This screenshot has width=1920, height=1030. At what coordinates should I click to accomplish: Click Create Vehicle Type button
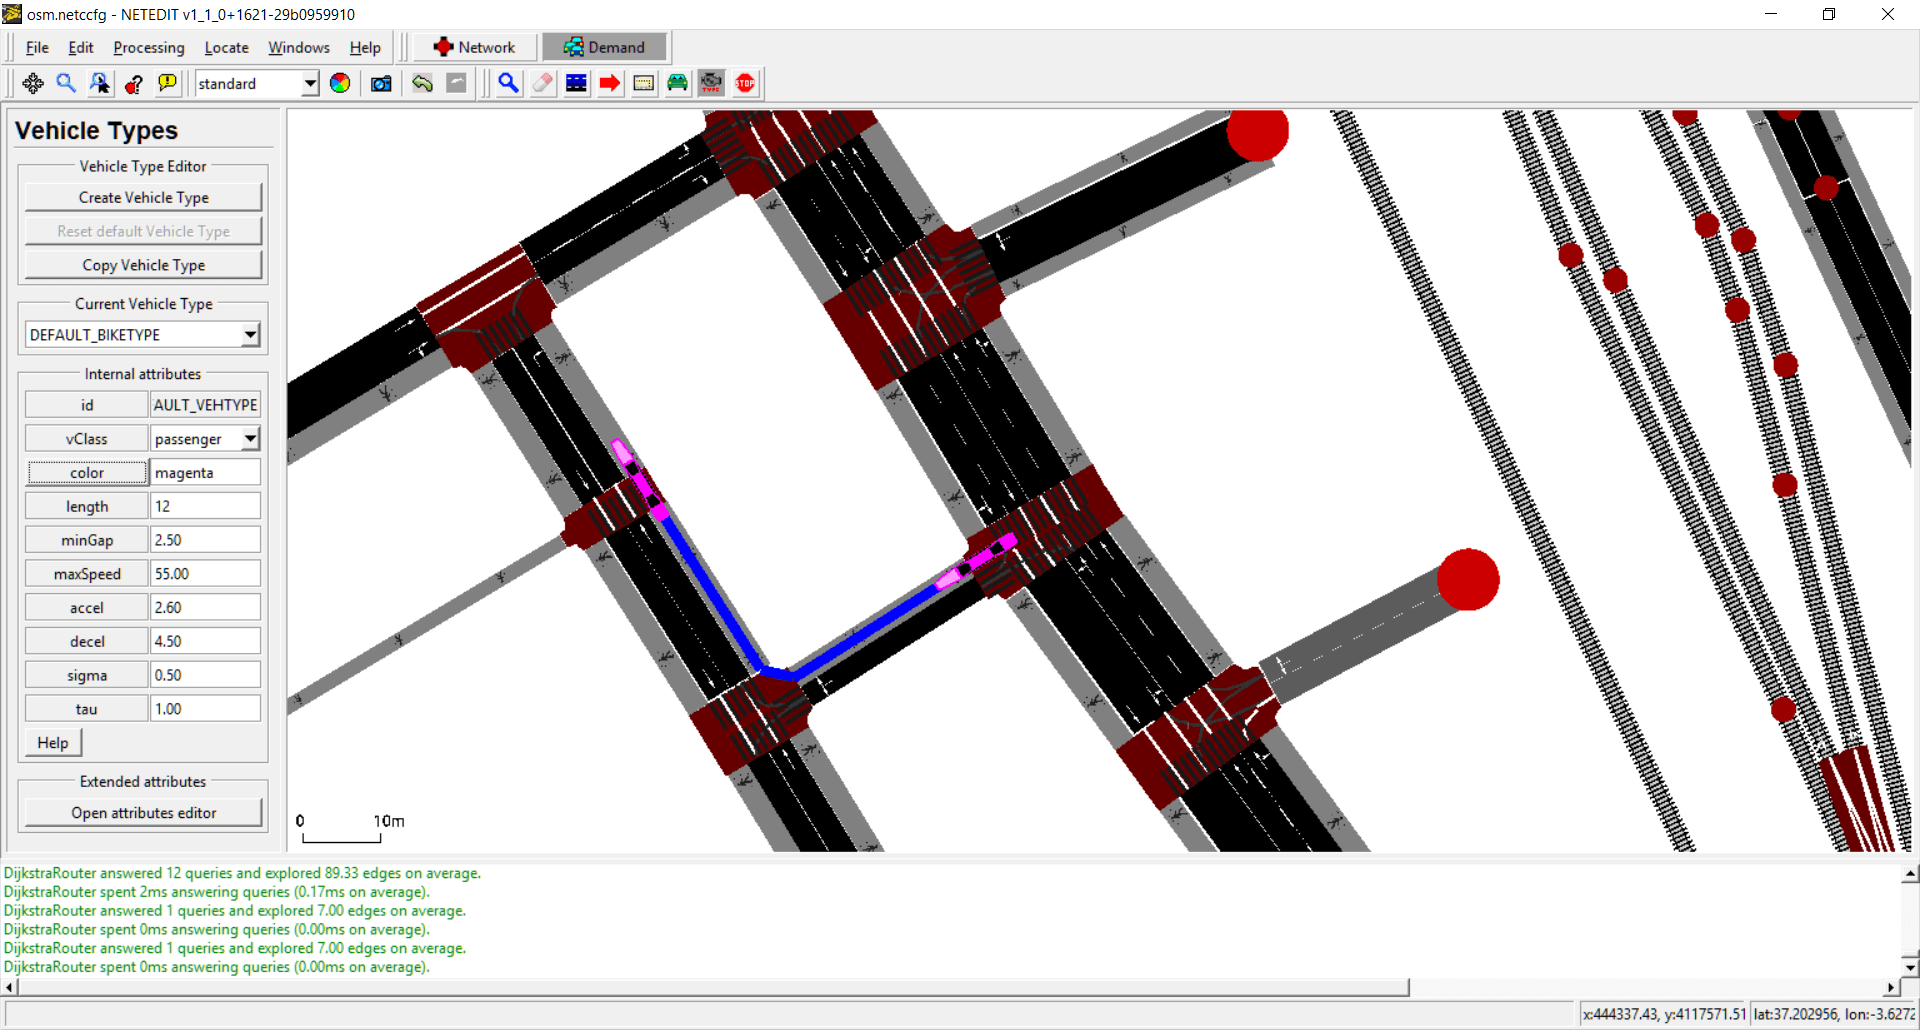tap(143, 198)
